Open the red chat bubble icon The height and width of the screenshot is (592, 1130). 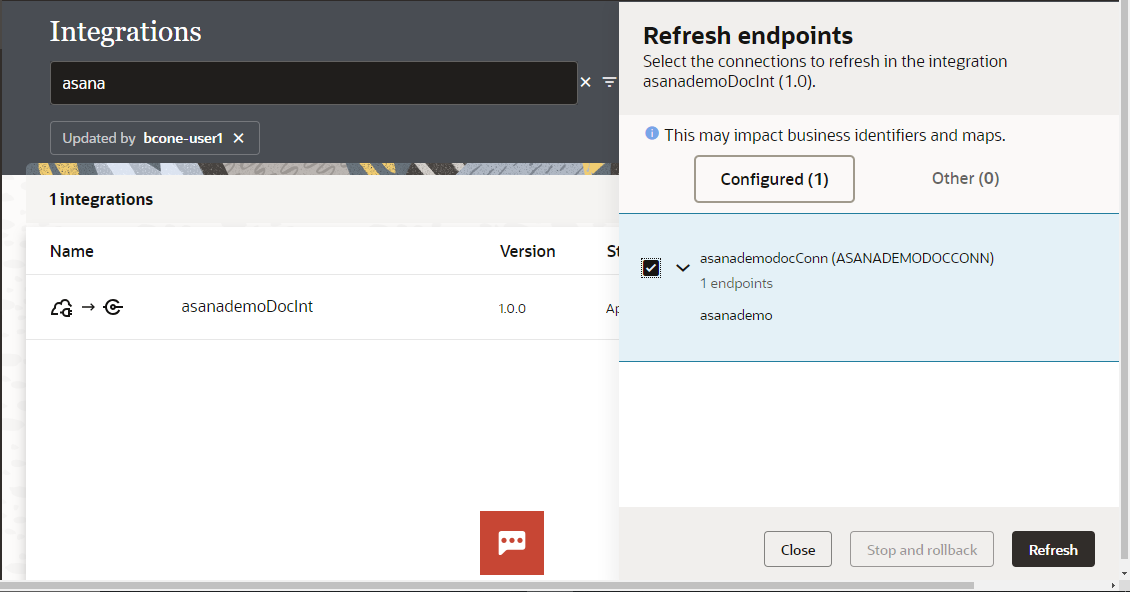[512, 542]
